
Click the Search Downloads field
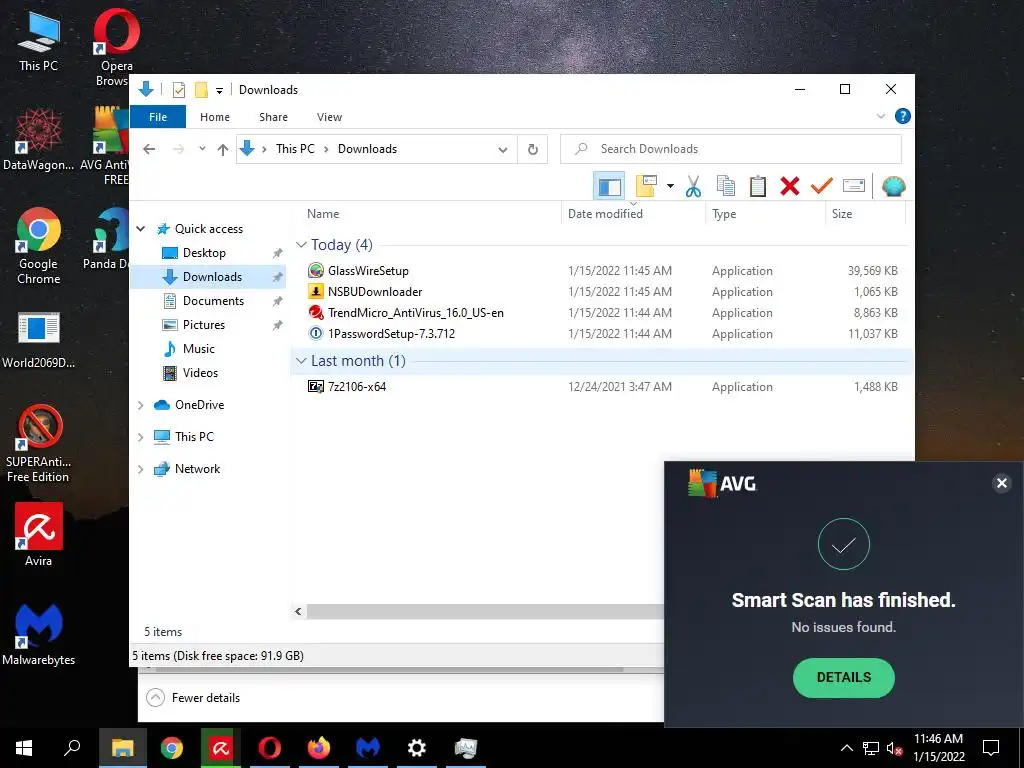731,150
